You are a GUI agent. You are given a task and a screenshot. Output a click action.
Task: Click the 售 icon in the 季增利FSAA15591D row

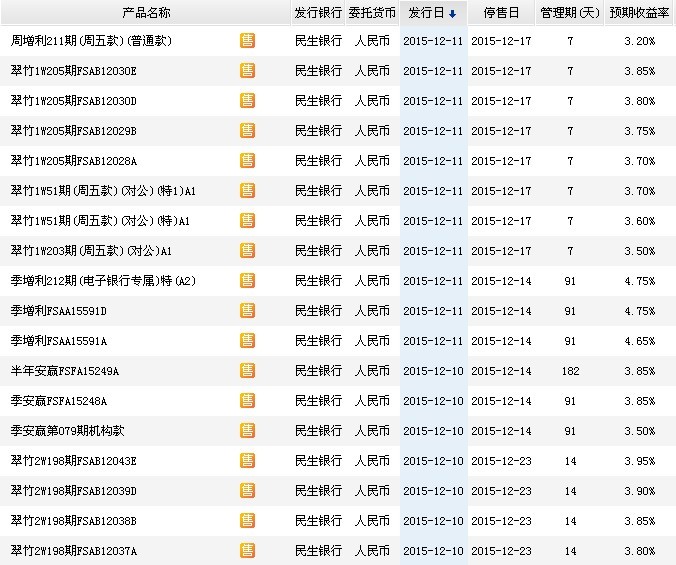pos(247,311)
